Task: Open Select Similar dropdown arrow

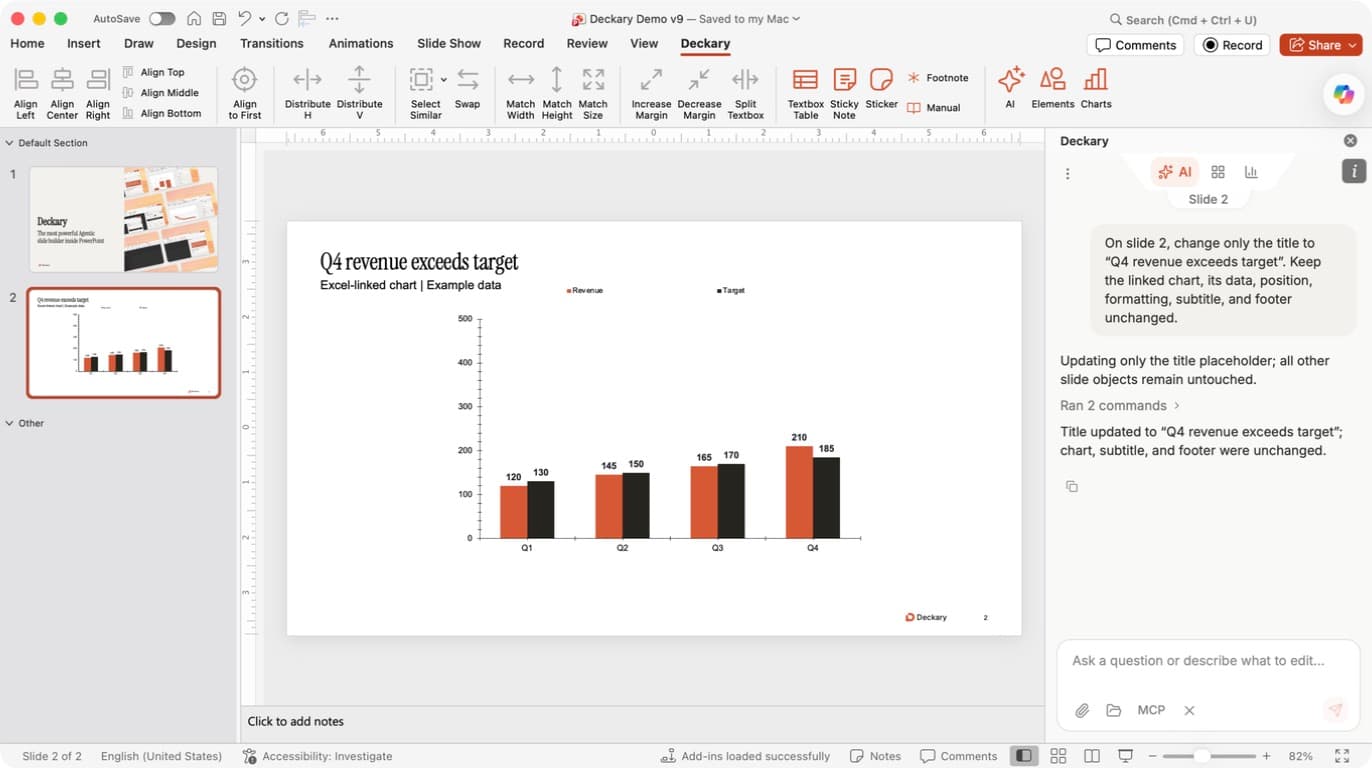Action: (444, 80)
